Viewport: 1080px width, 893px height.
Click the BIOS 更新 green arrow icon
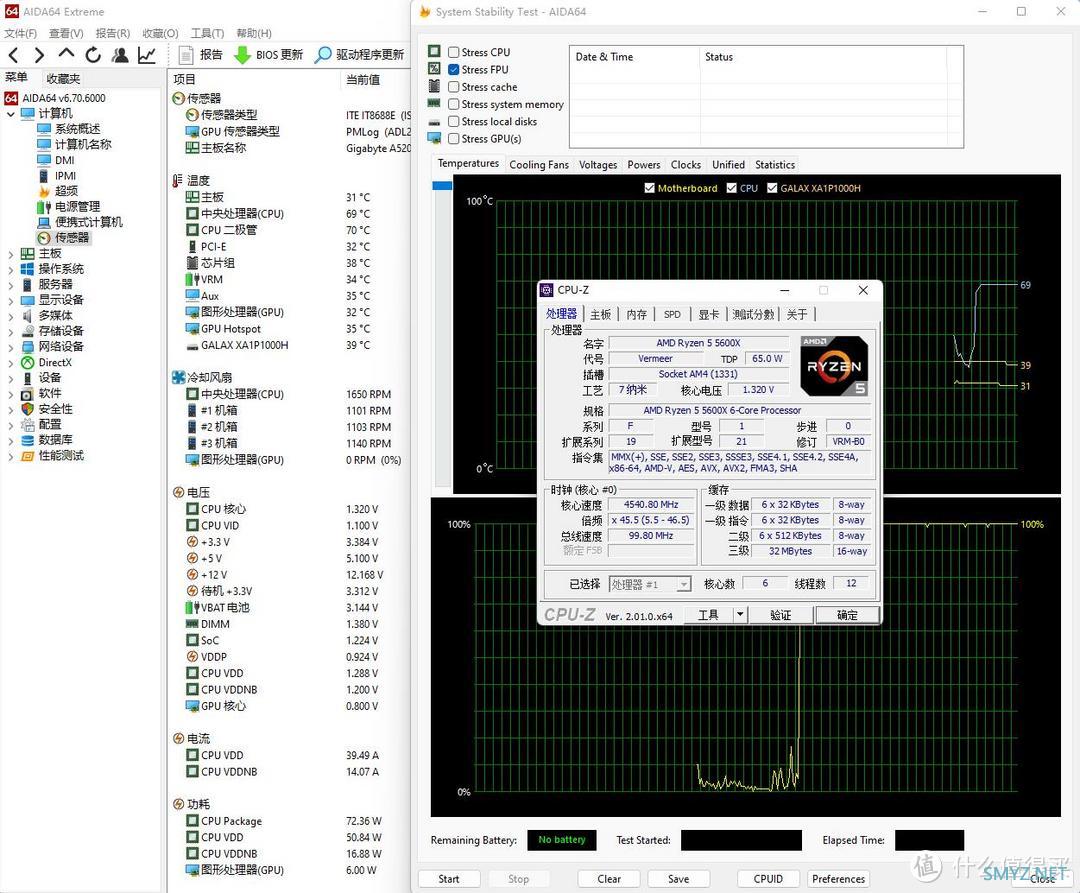coord(242,55)
